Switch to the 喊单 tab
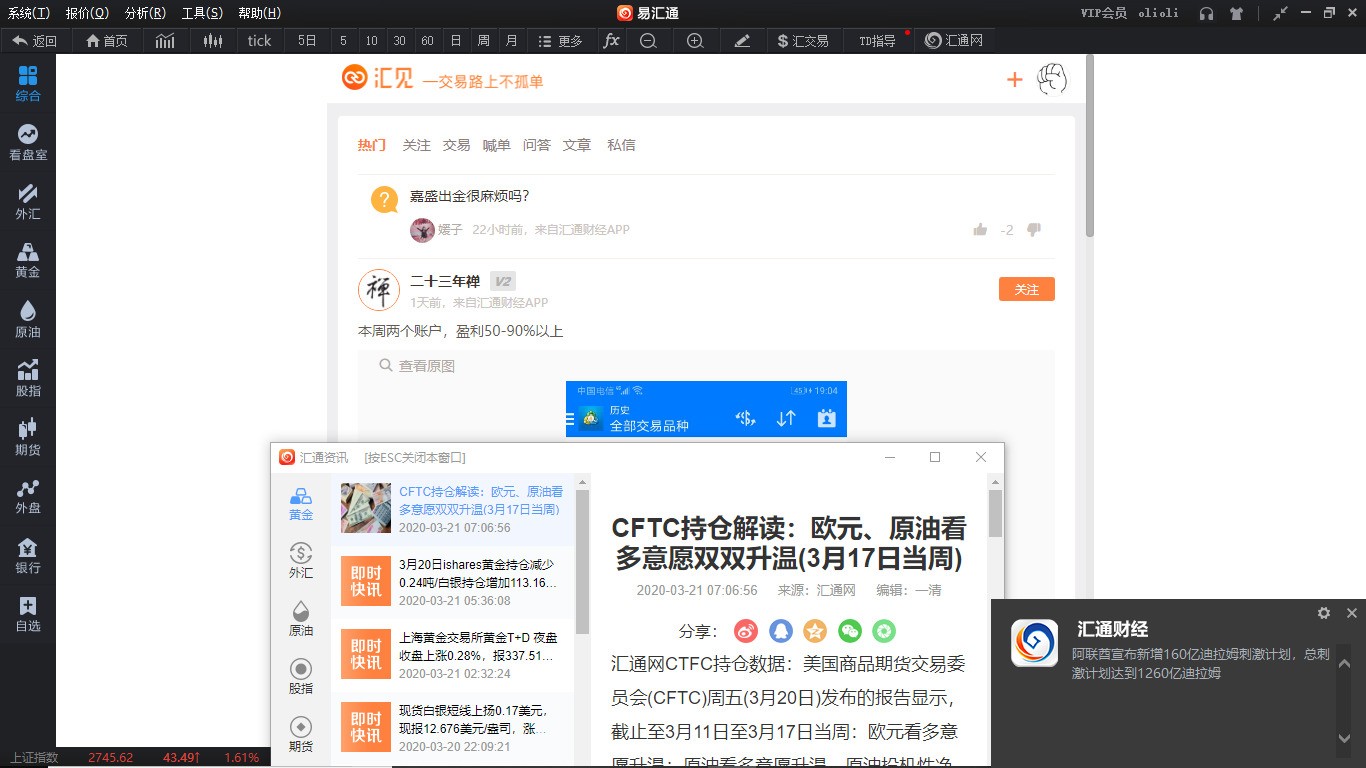The width and height of the screenshot is (1366, 768). pos(496,145)
